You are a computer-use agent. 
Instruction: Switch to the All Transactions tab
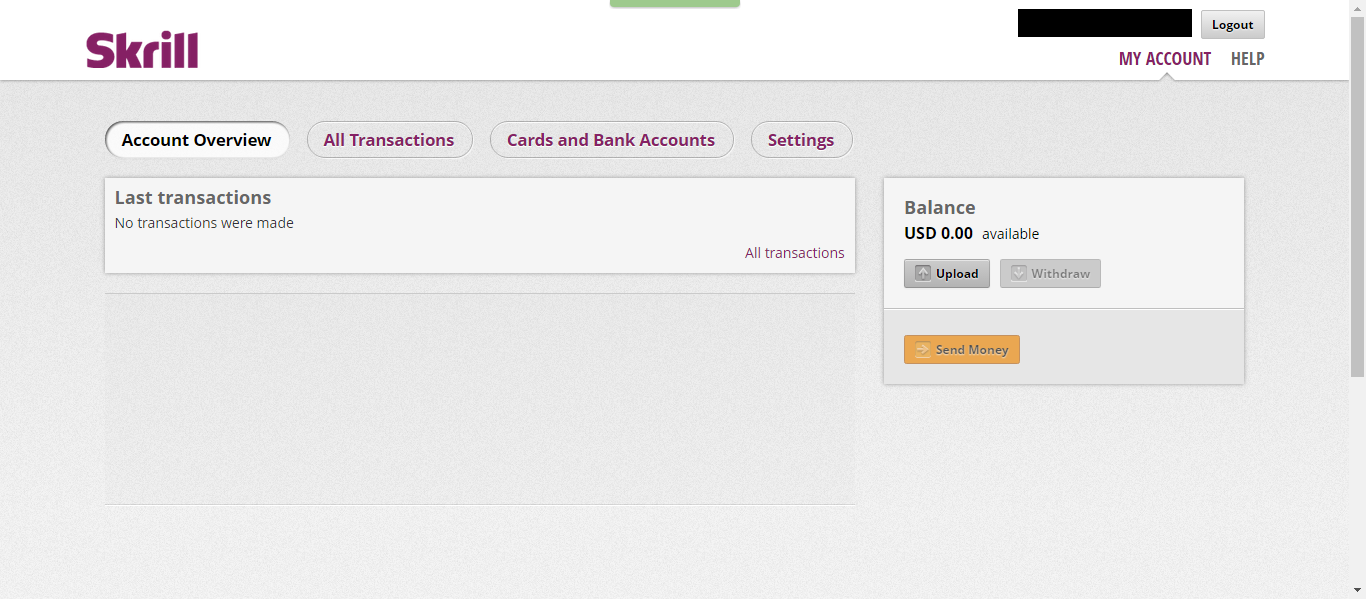point(389,140)
